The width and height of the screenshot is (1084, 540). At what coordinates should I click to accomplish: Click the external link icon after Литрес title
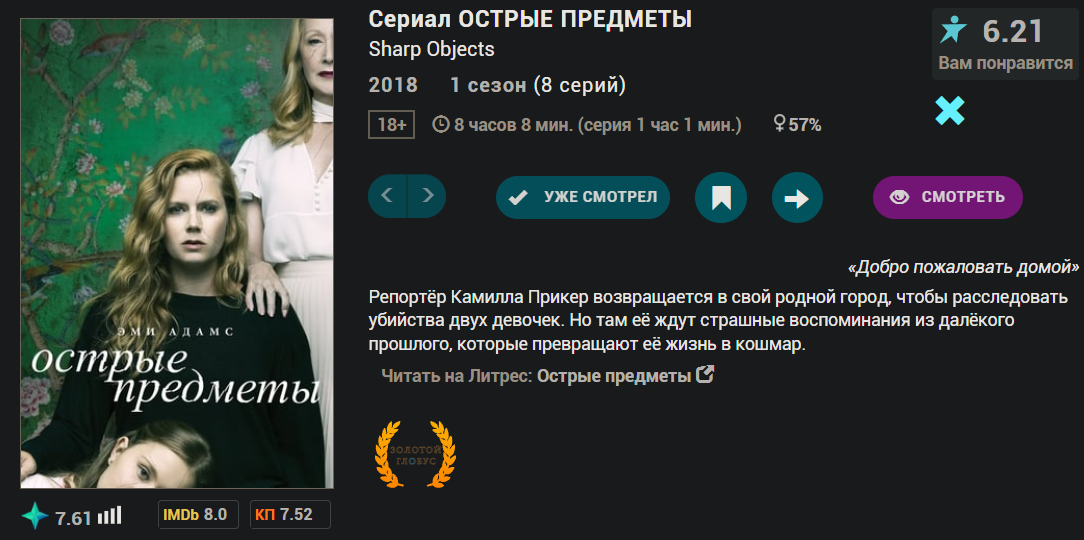point(704,375)
